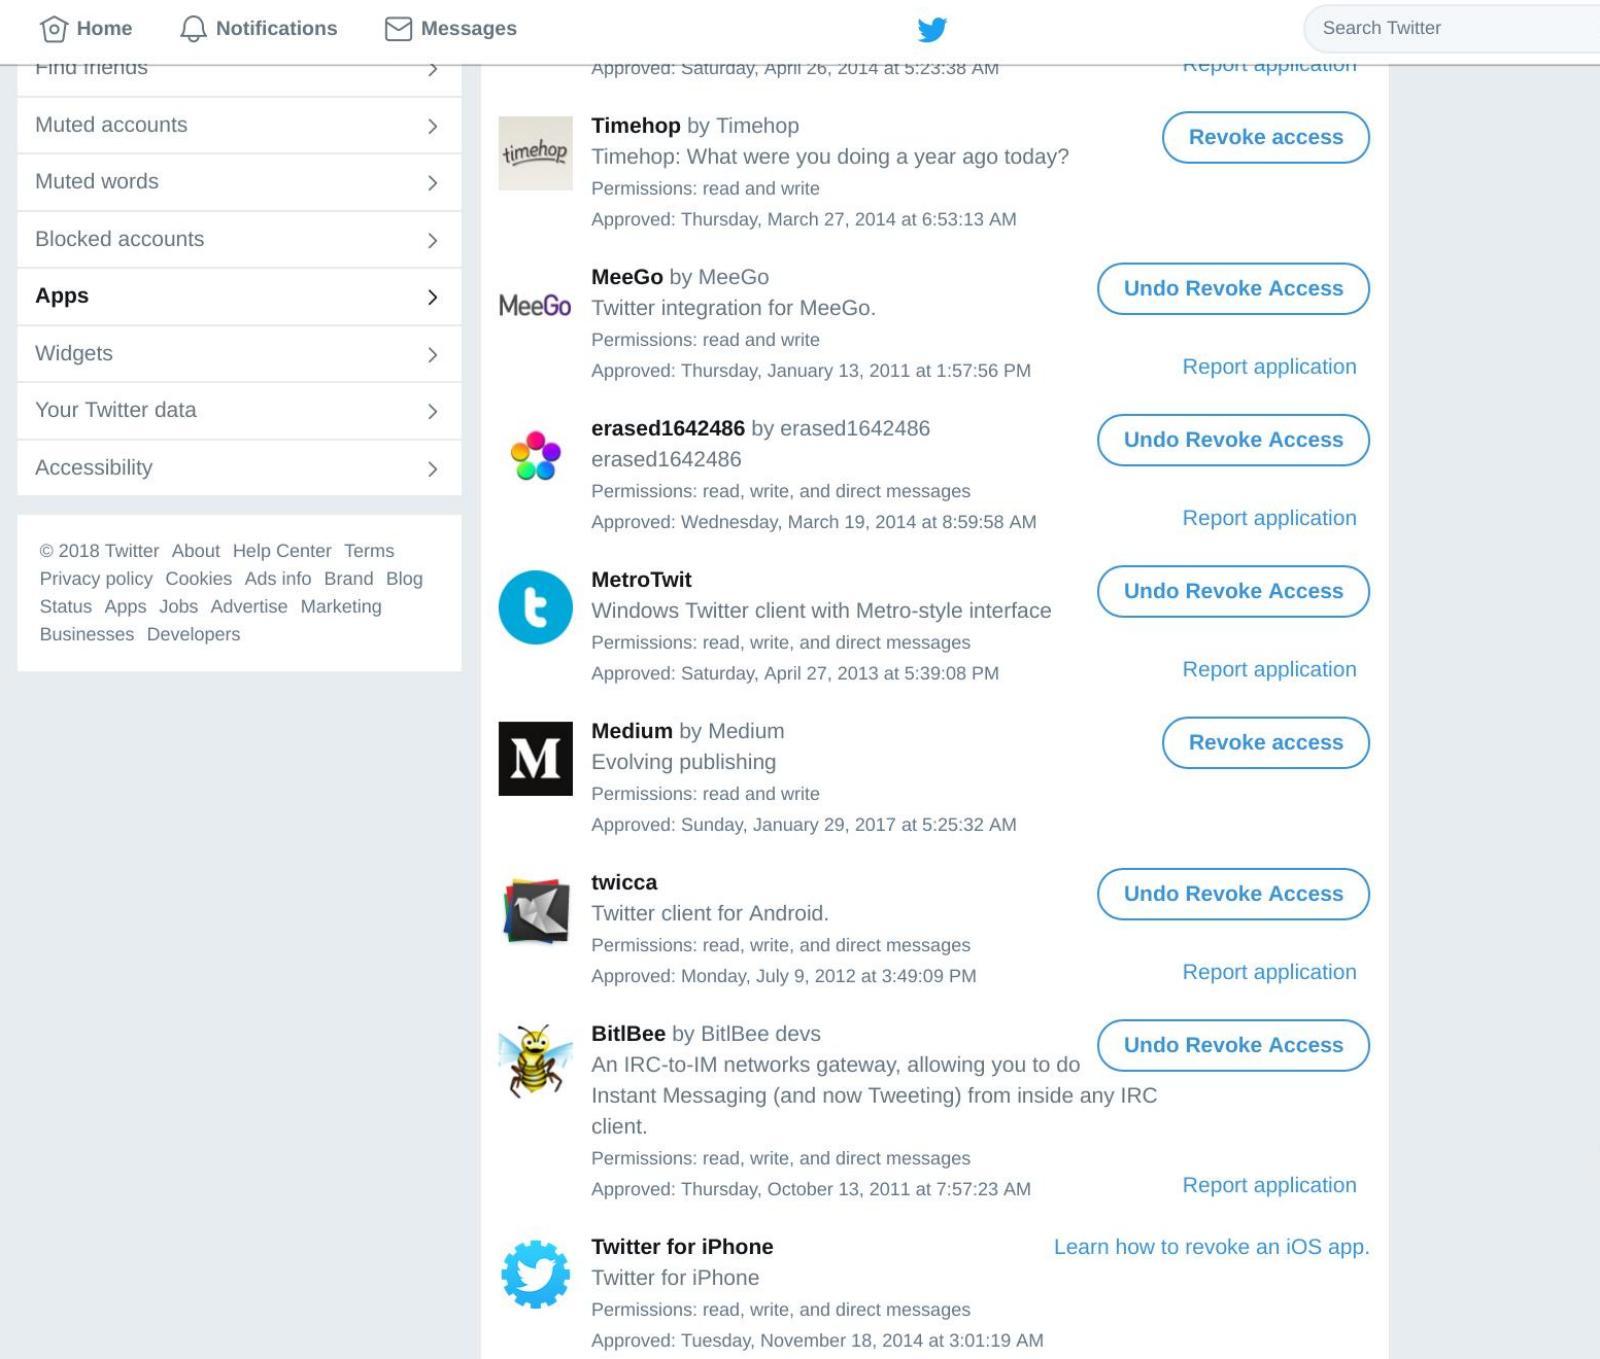This screenshot has height=1359, width=1600.
Task: Open the Ads info footer link
Action: 277,579
